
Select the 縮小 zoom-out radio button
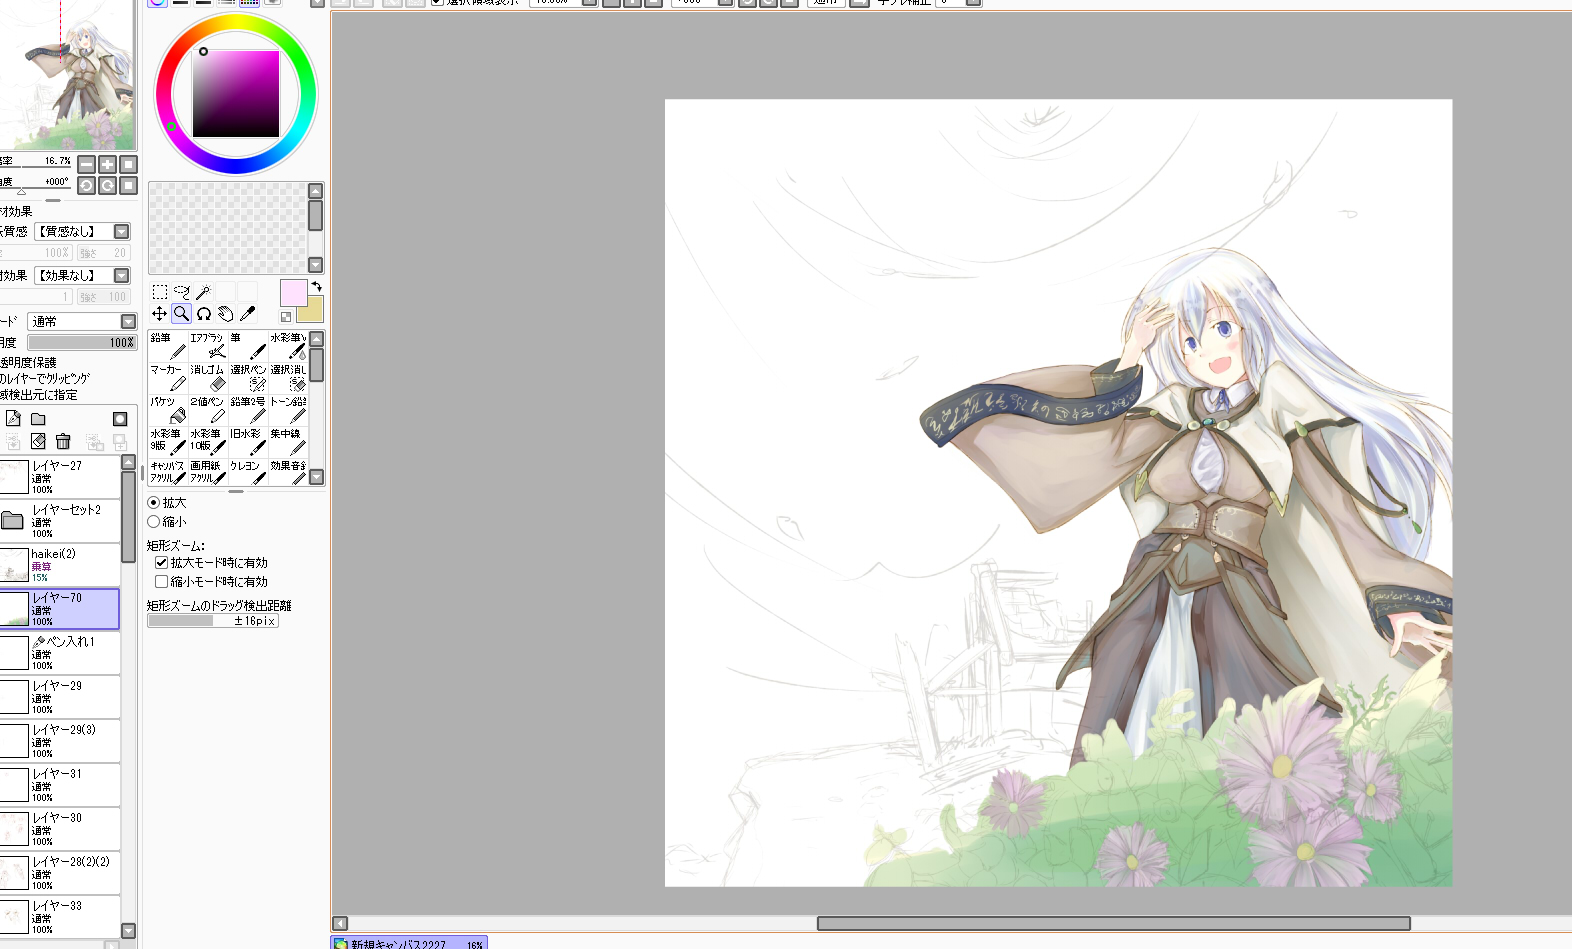point(154,522)
